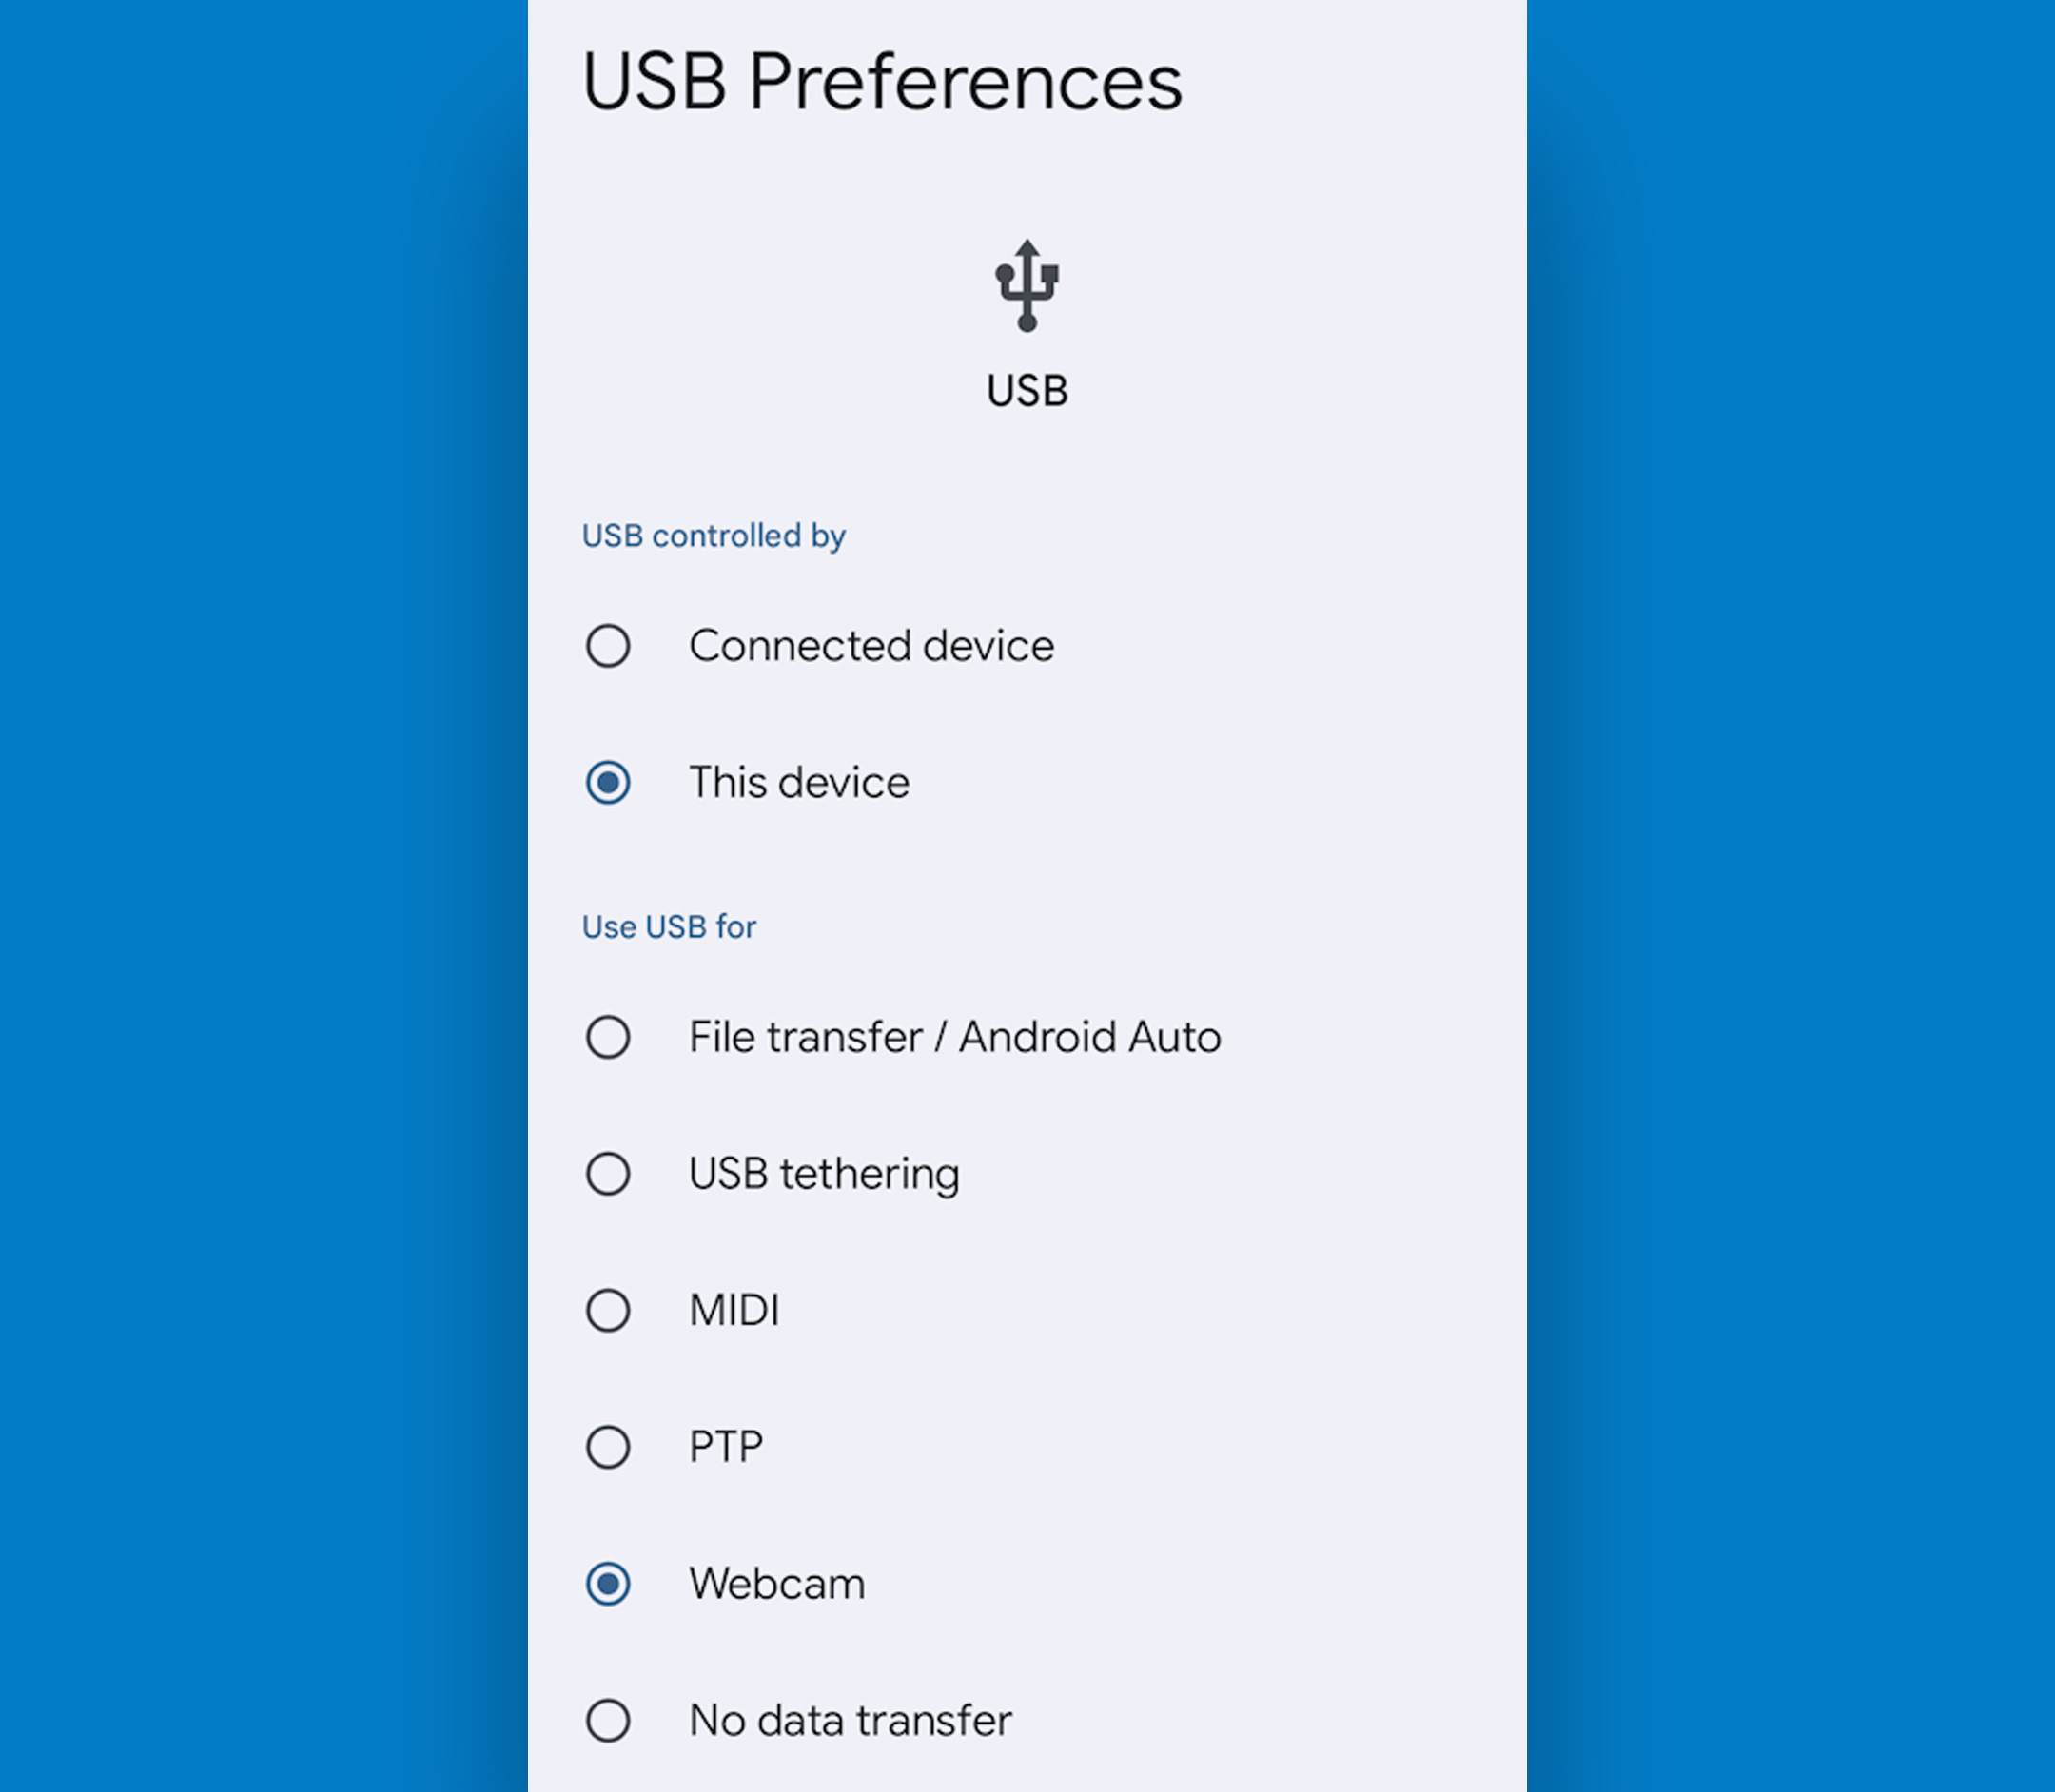Click the Use USB for section header
The width and height of the screenshot is (2055, 1792).
click(x=668, y=926)
